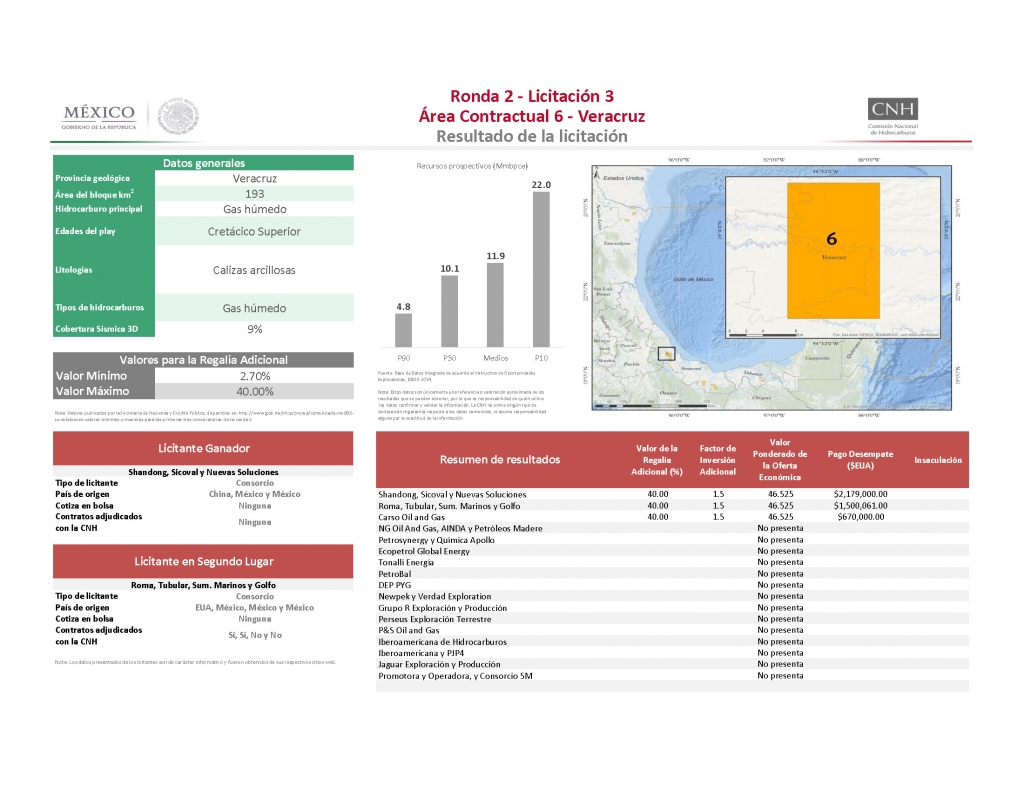The height and width of the screenshot is (791, 1024).
Task: Select the P90 bar labeled 4.8
Action: tap(403, 329)
